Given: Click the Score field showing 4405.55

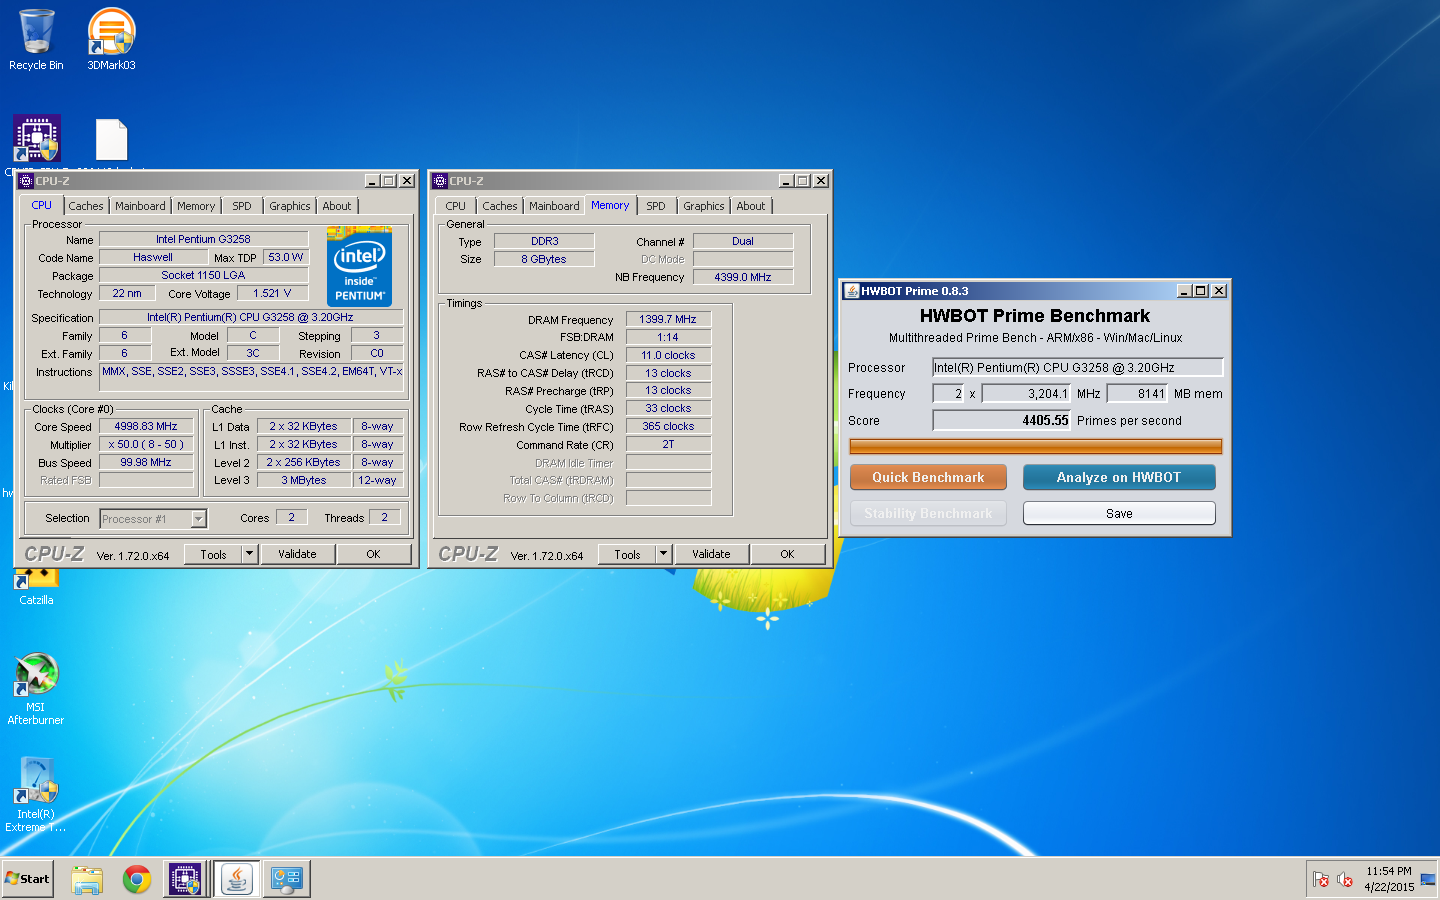Looking at the screenshot, I should point(1002,420).
